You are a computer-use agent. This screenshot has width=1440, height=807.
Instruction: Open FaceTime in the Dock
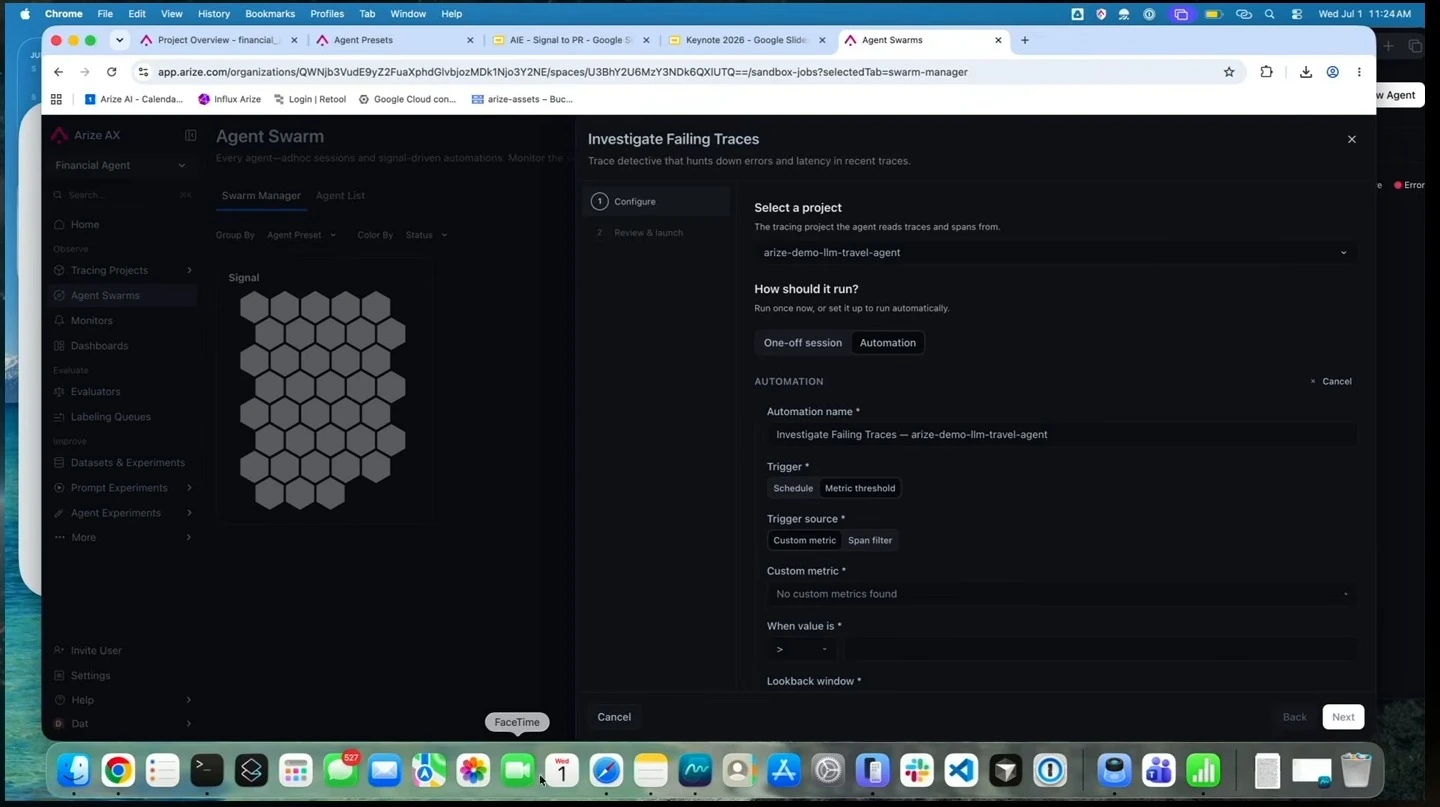(517, 770)
